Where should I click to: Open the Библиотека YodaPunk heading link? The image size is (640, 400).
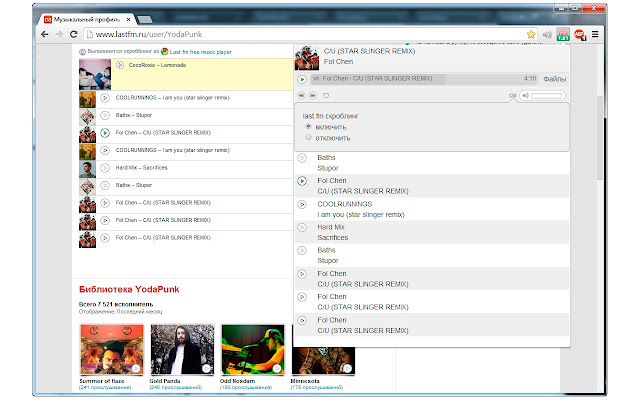129,289
